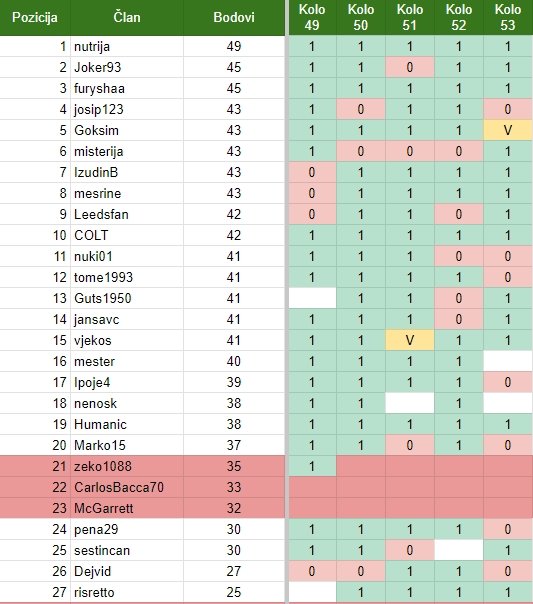
Task: Select nutrija's points cell showing 49
Action: point(234,47)
